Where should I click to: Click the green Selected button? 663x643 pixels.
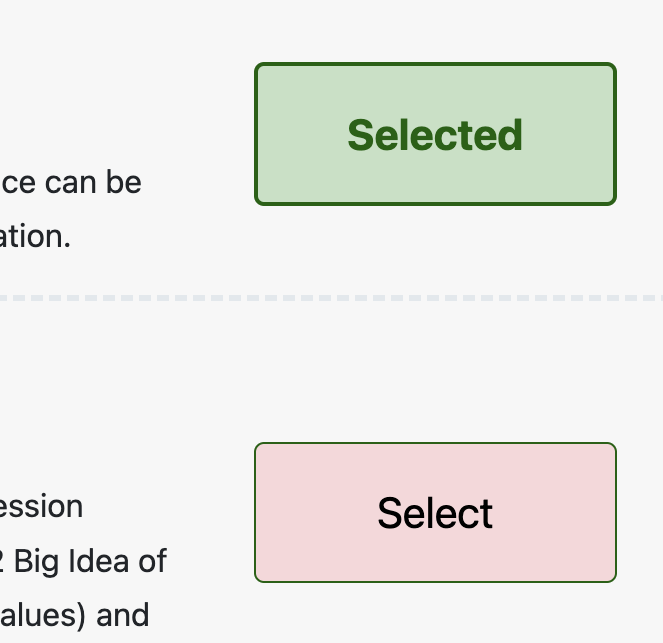tap(435, 134)
